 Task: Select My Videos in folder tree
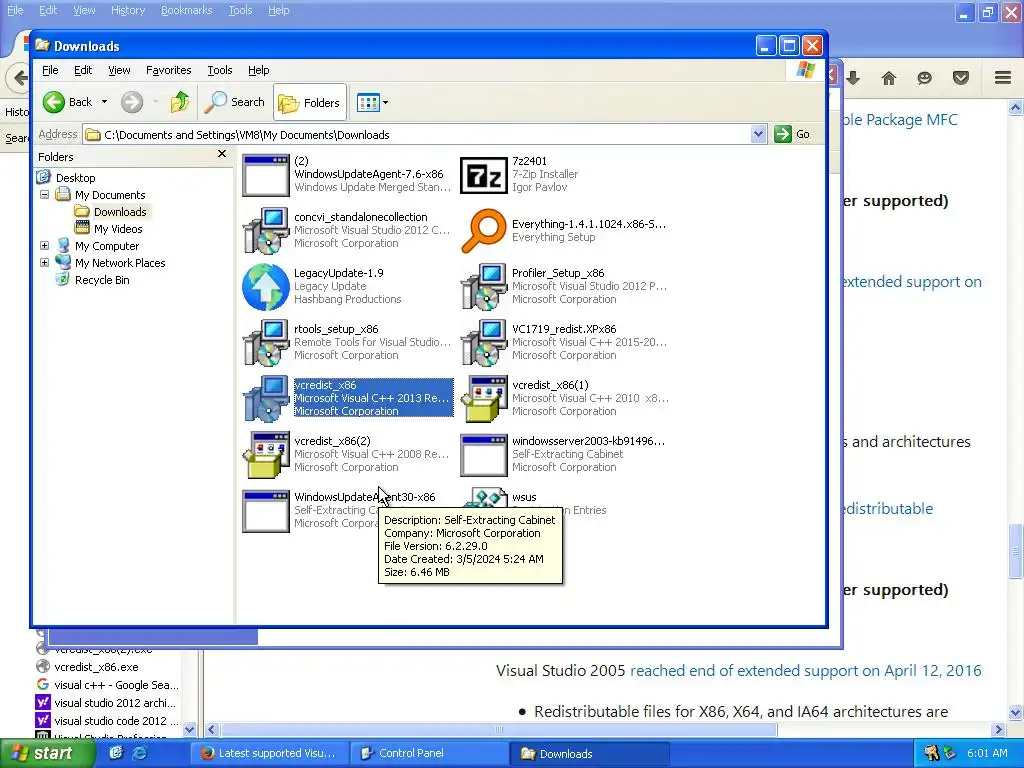[x=118, y=229]
